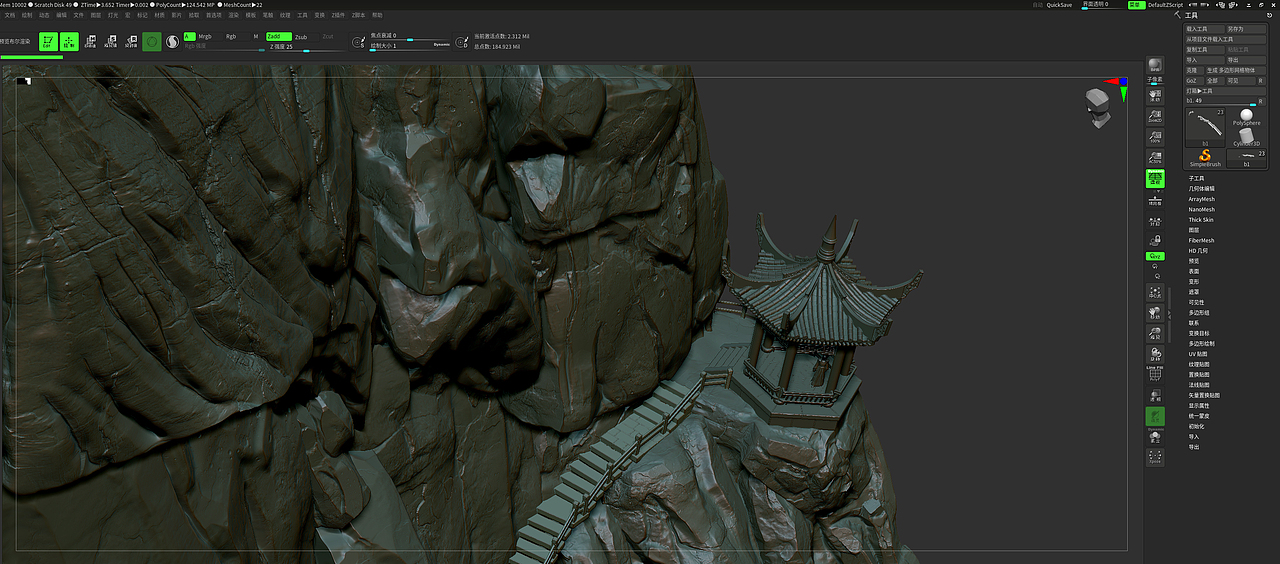Screen dimensions: 1280x564
Task: Open the 帮助 (Help) menu
Action: point(377,15)
